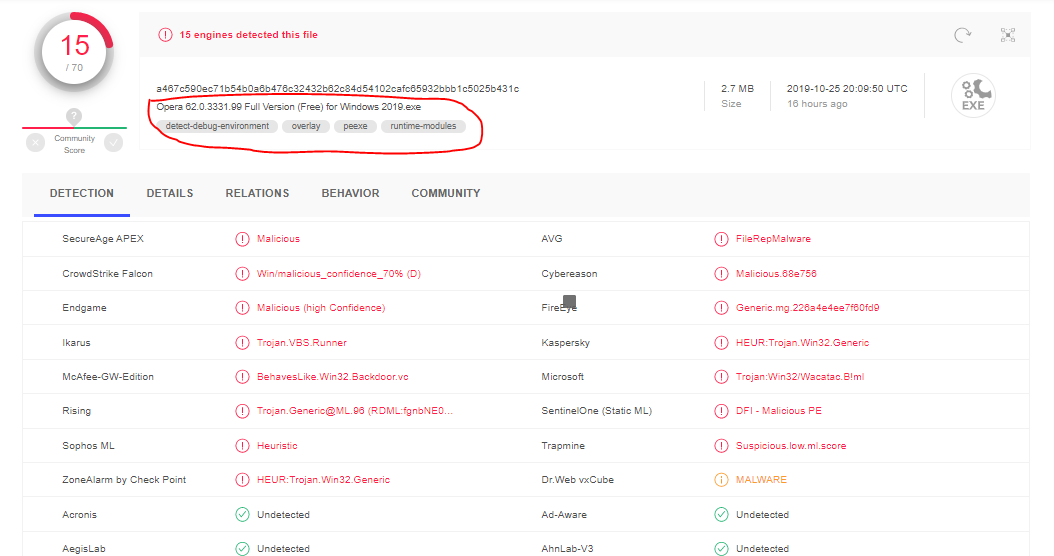Click the alert icon in McAfee-GW-Edition row
1054x556 pixels.
click(242, 376)
